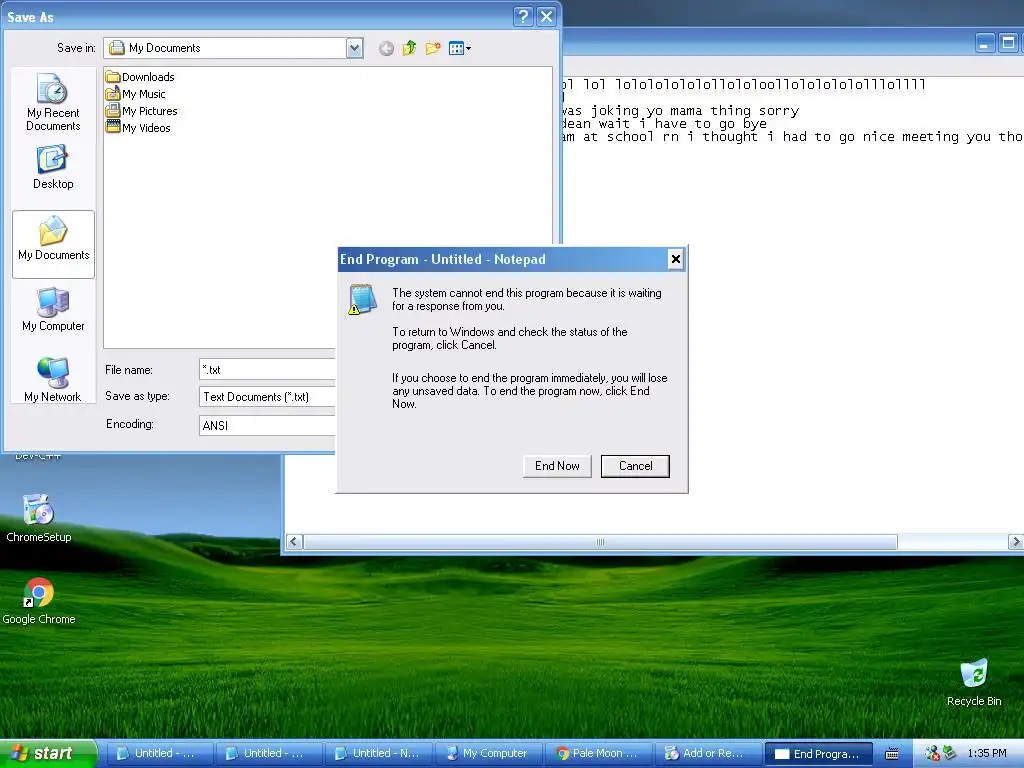Switch to My Computer taskbar button
Image resolution: width=1024 pixels, height=768 pixels.
tap(488, 754)
